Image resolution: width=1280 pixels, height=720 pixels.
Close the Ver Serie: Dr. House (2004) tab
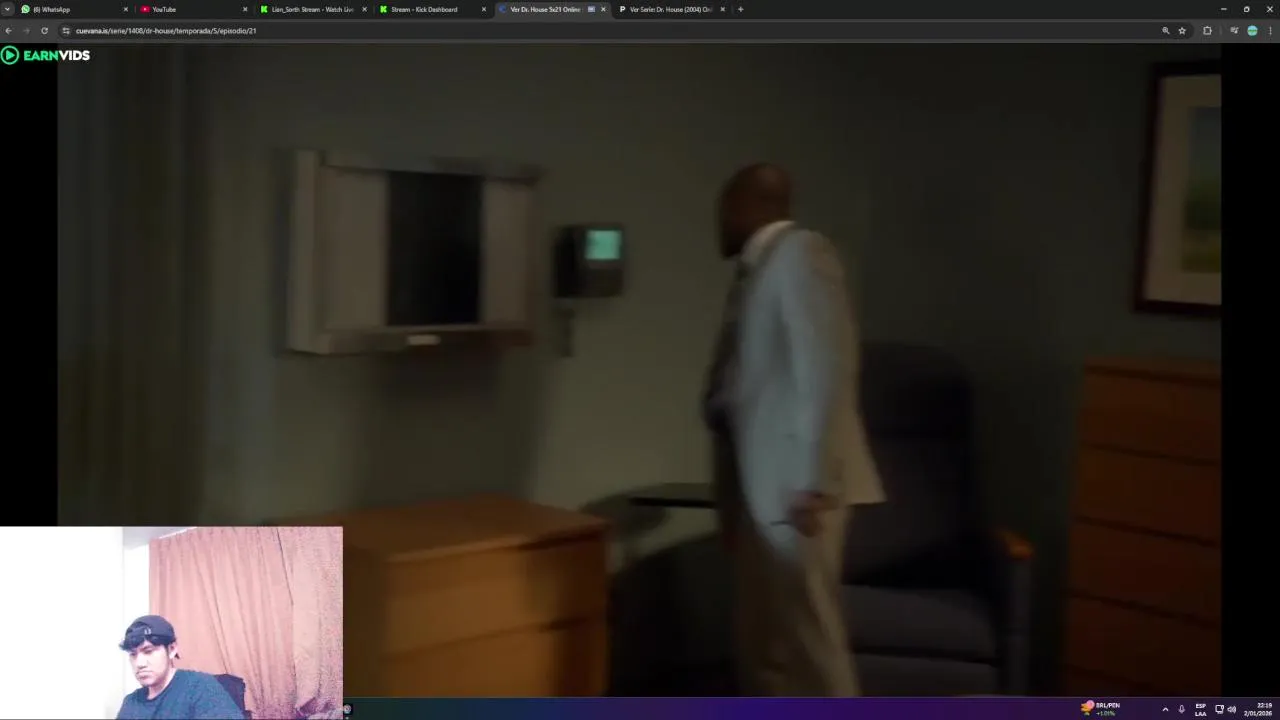tap(723, 9)
